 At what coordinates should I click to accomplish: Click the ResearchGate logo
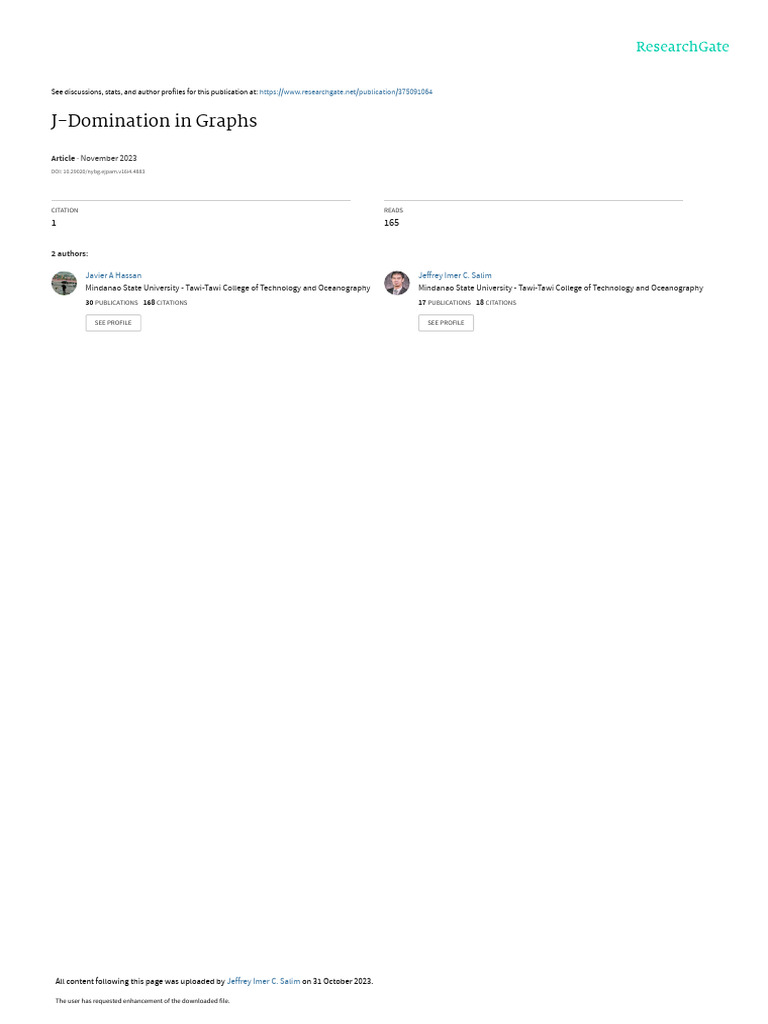pos(682,46)
